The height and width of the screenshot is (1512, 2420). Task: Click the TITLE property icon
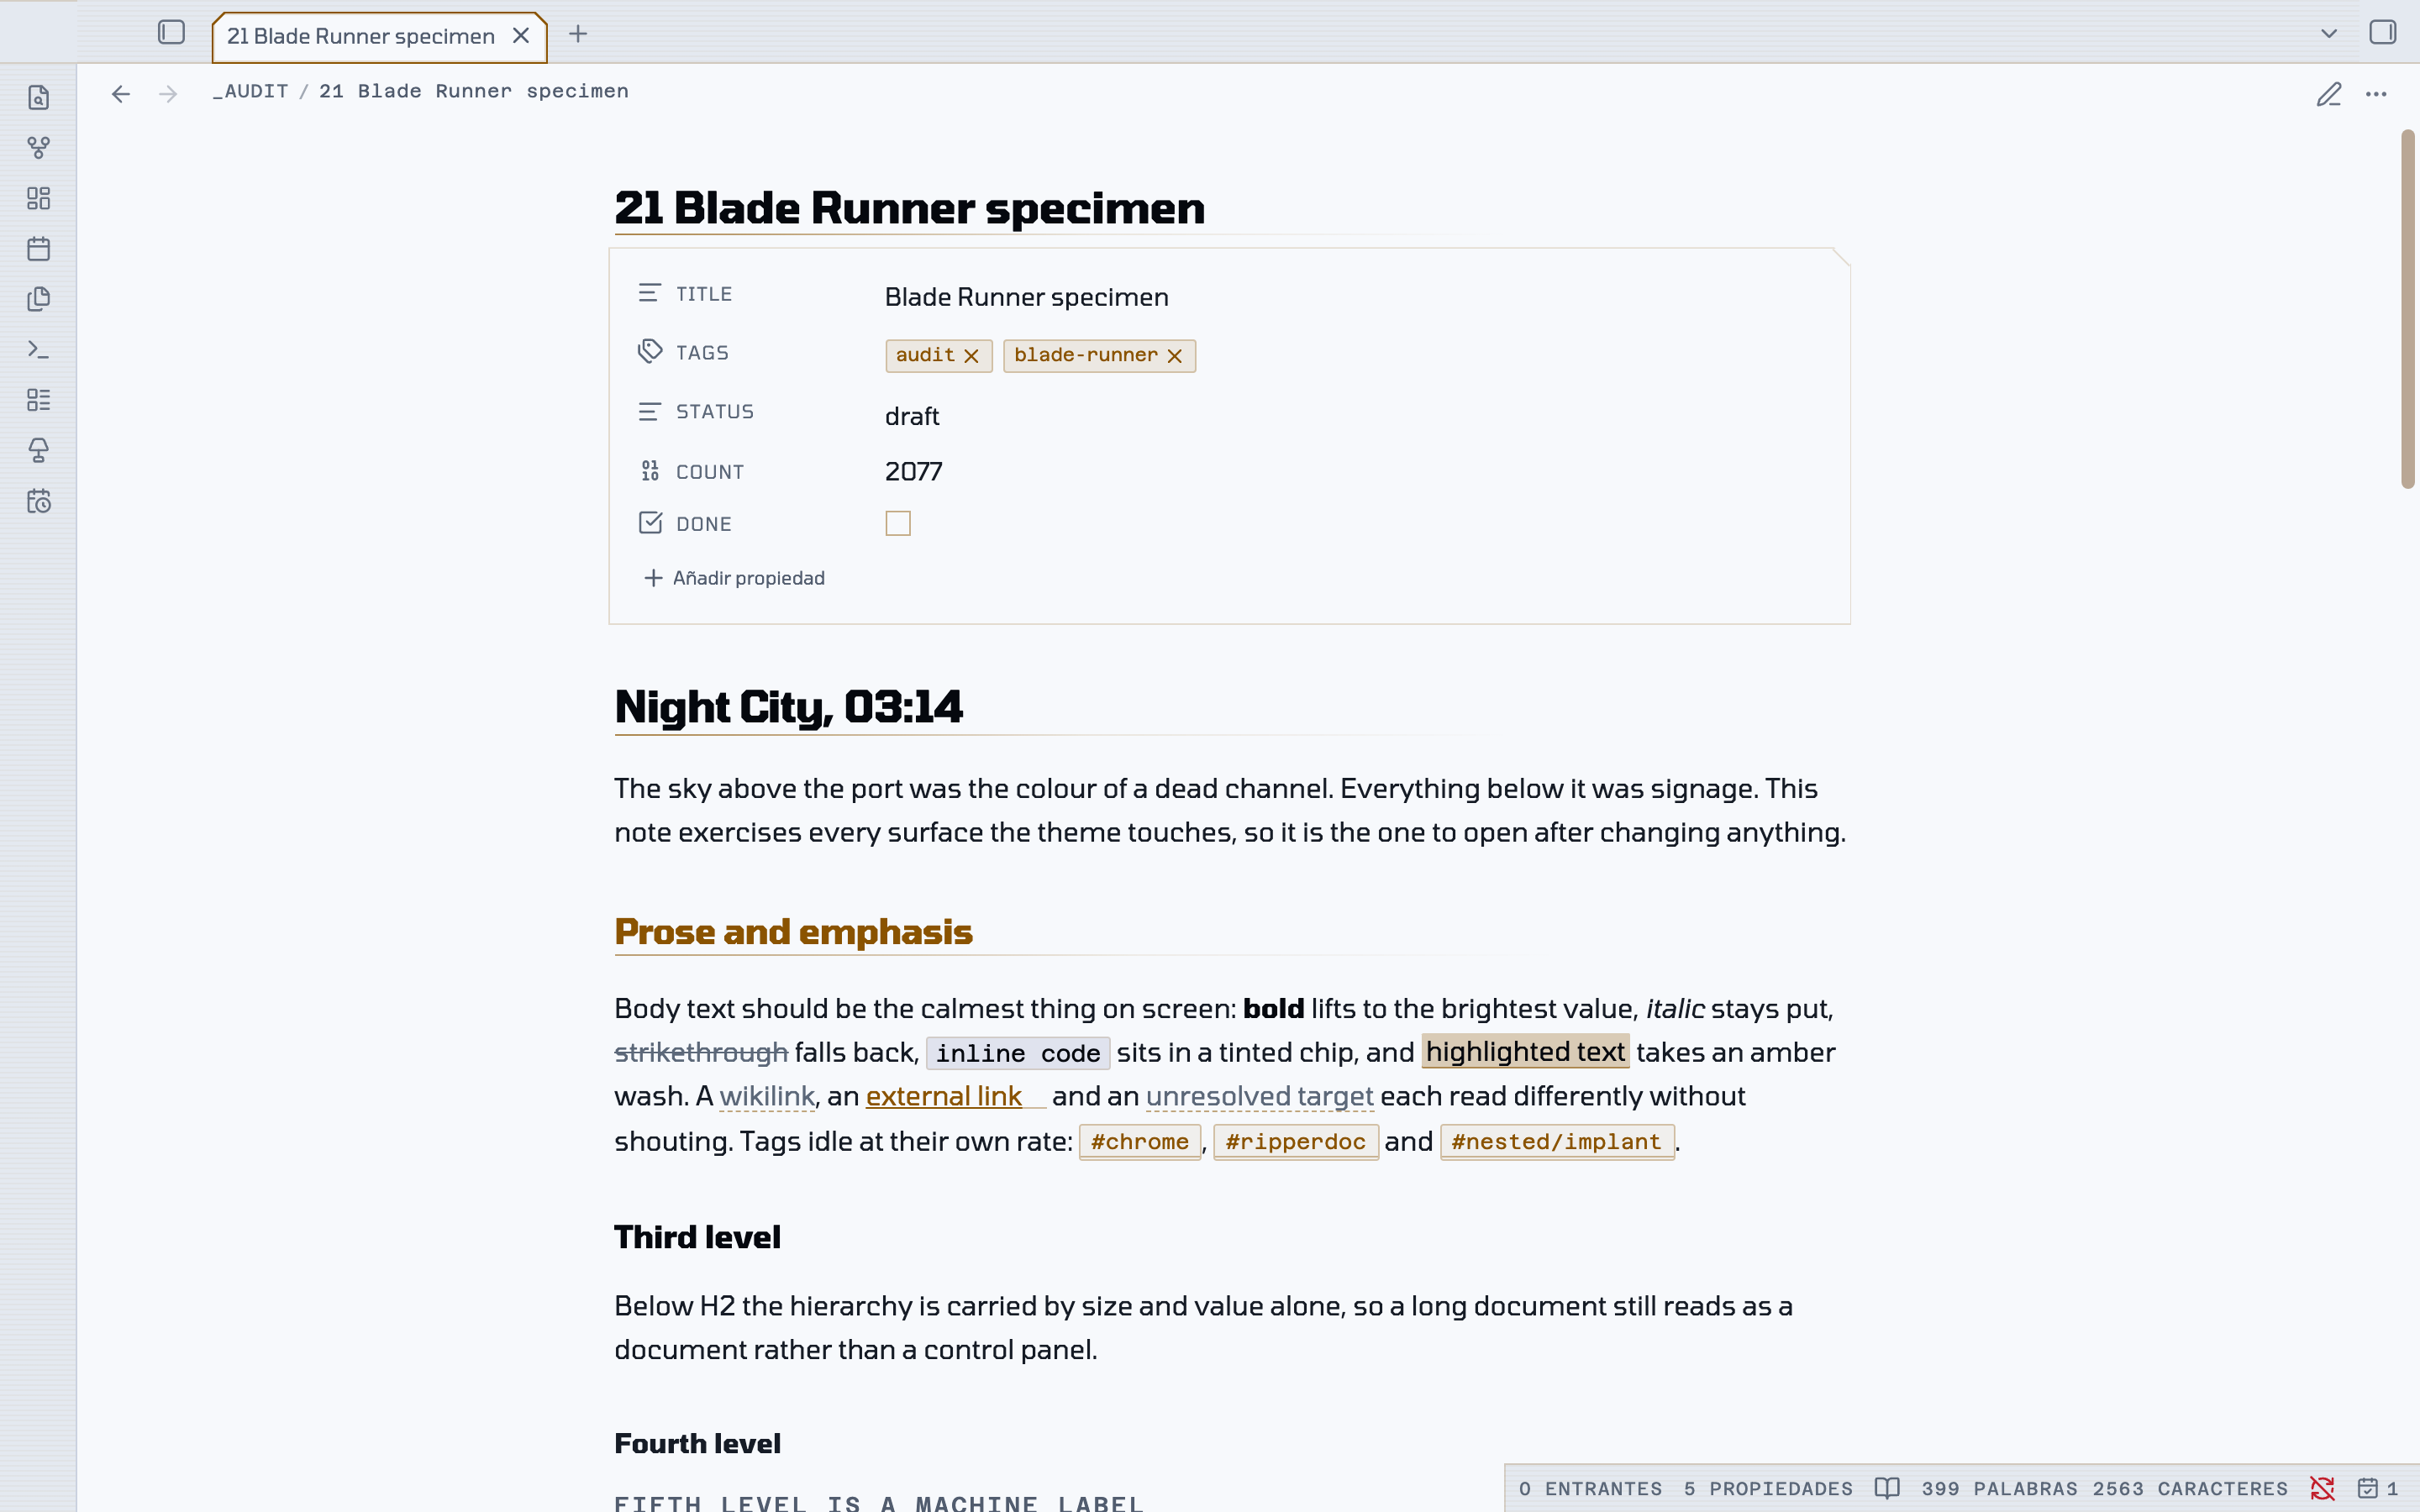(x=650, y=293)
